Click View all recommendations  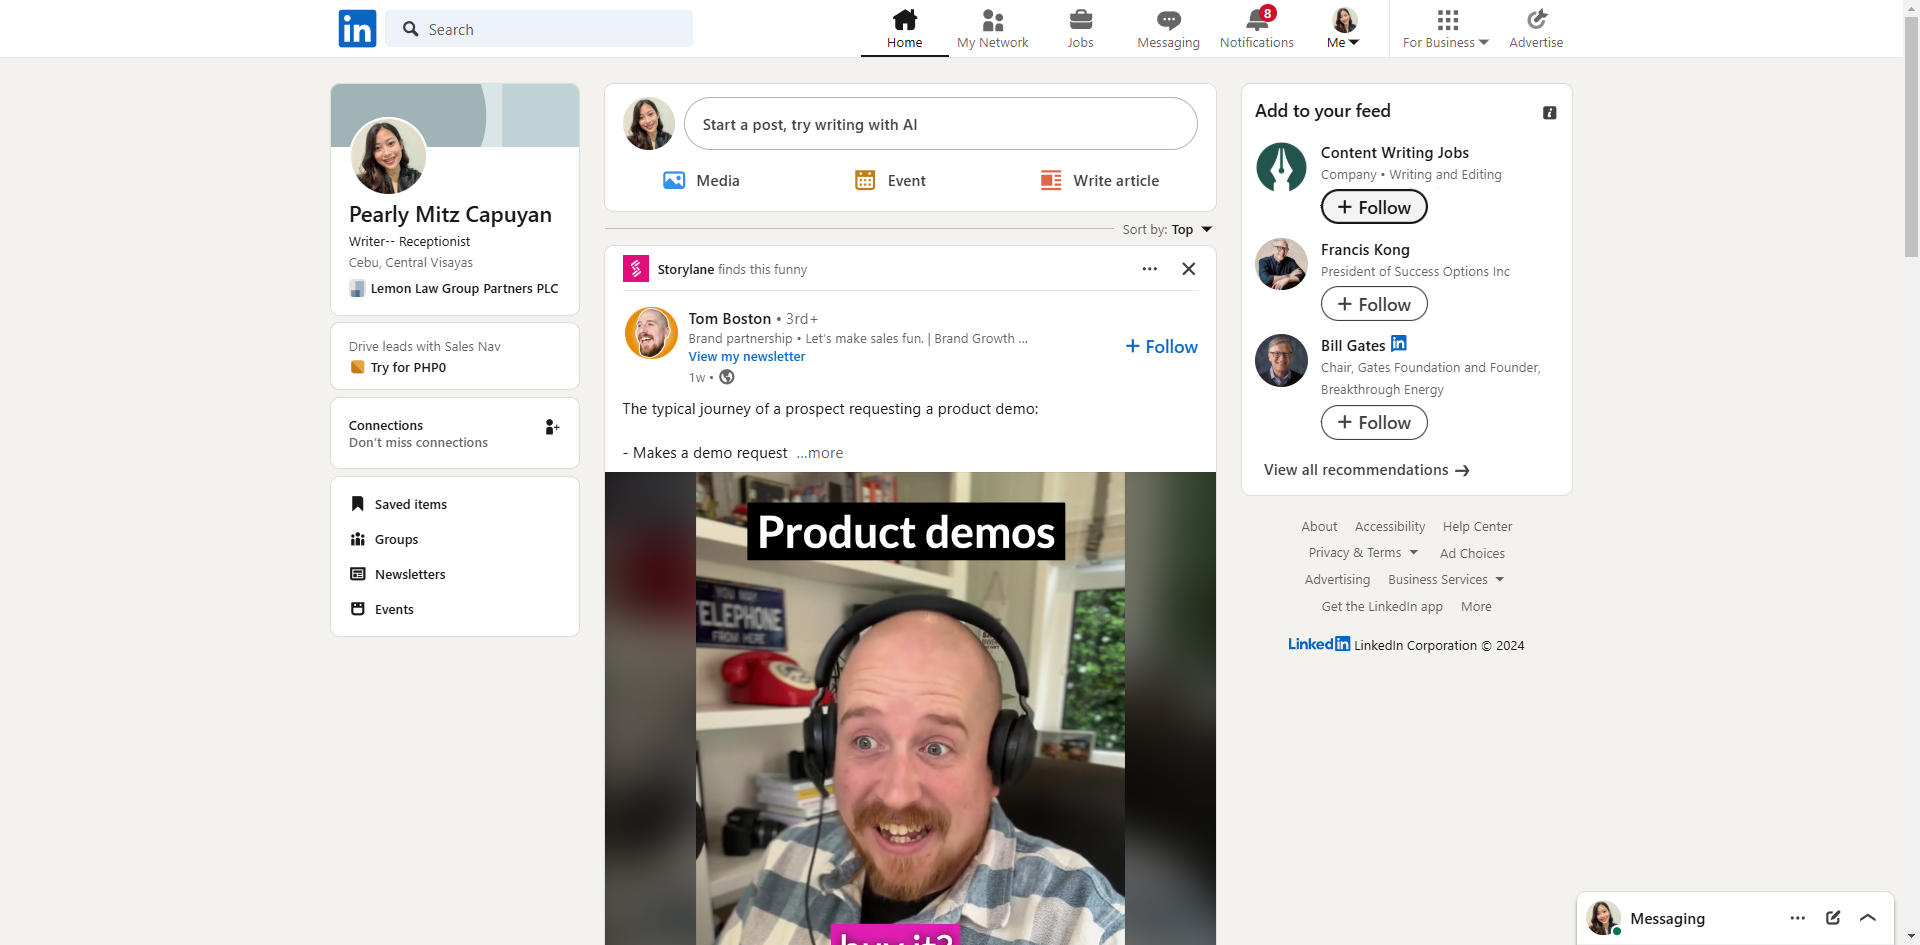[1366, 470]
